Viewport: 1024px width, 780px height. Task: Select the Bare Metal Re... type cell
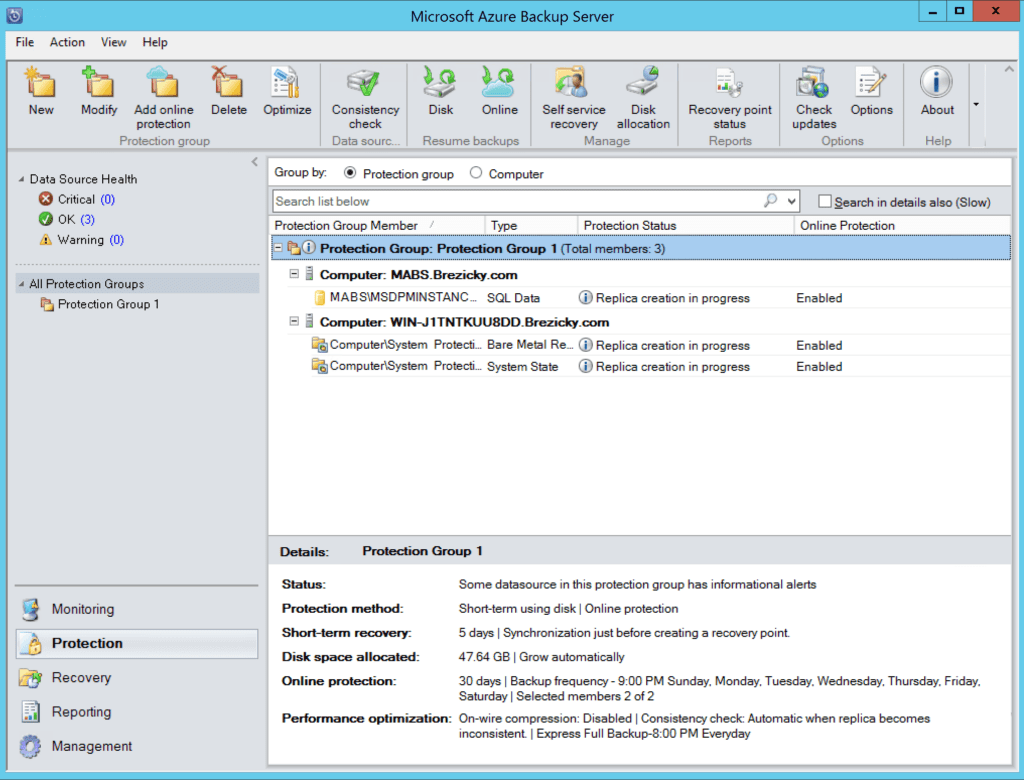[x=530, y=345]
